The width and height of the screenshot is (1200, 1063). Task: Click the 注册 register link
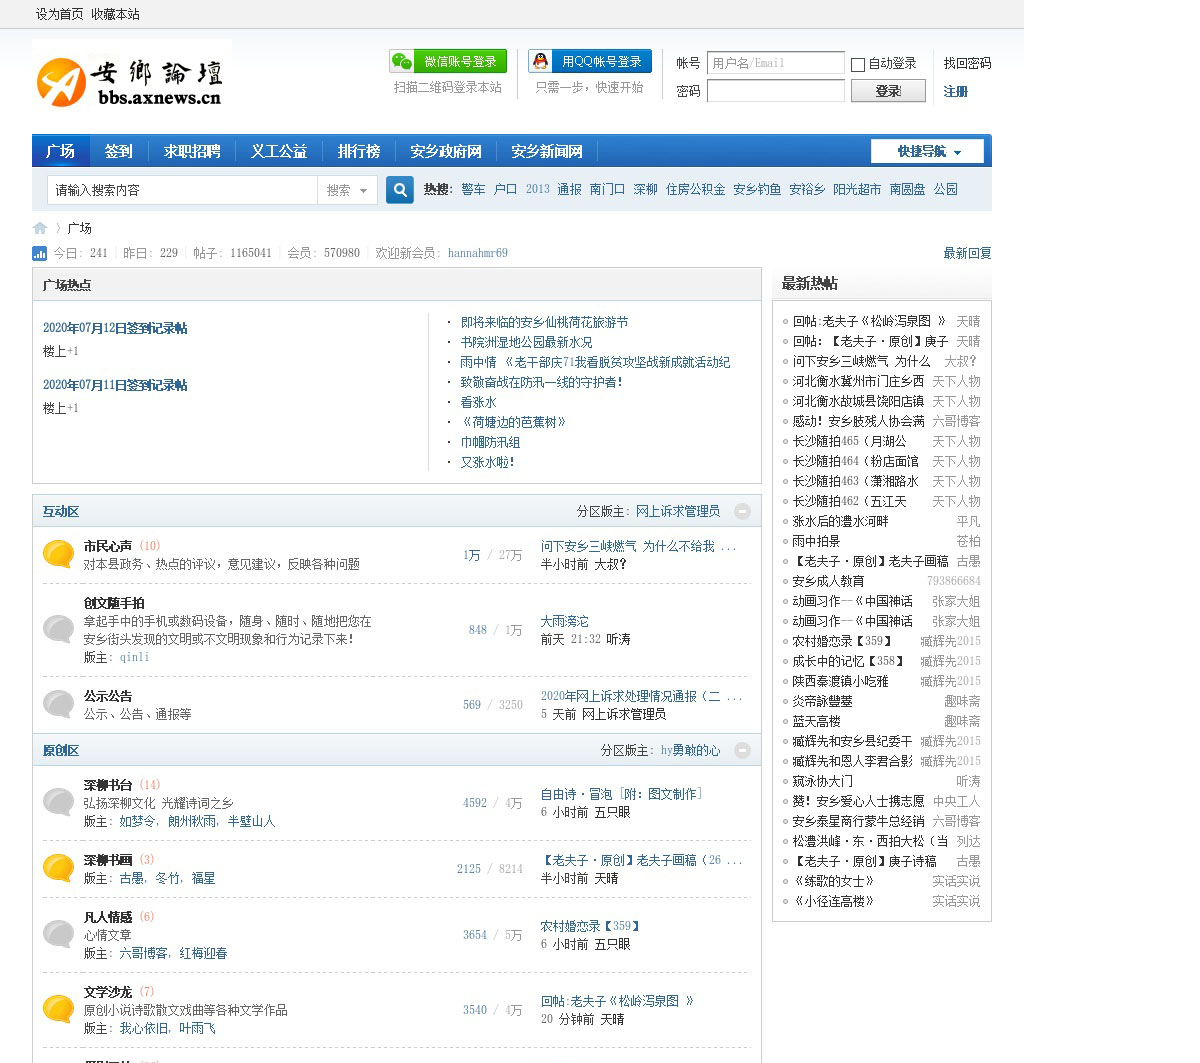coord(956,92)
